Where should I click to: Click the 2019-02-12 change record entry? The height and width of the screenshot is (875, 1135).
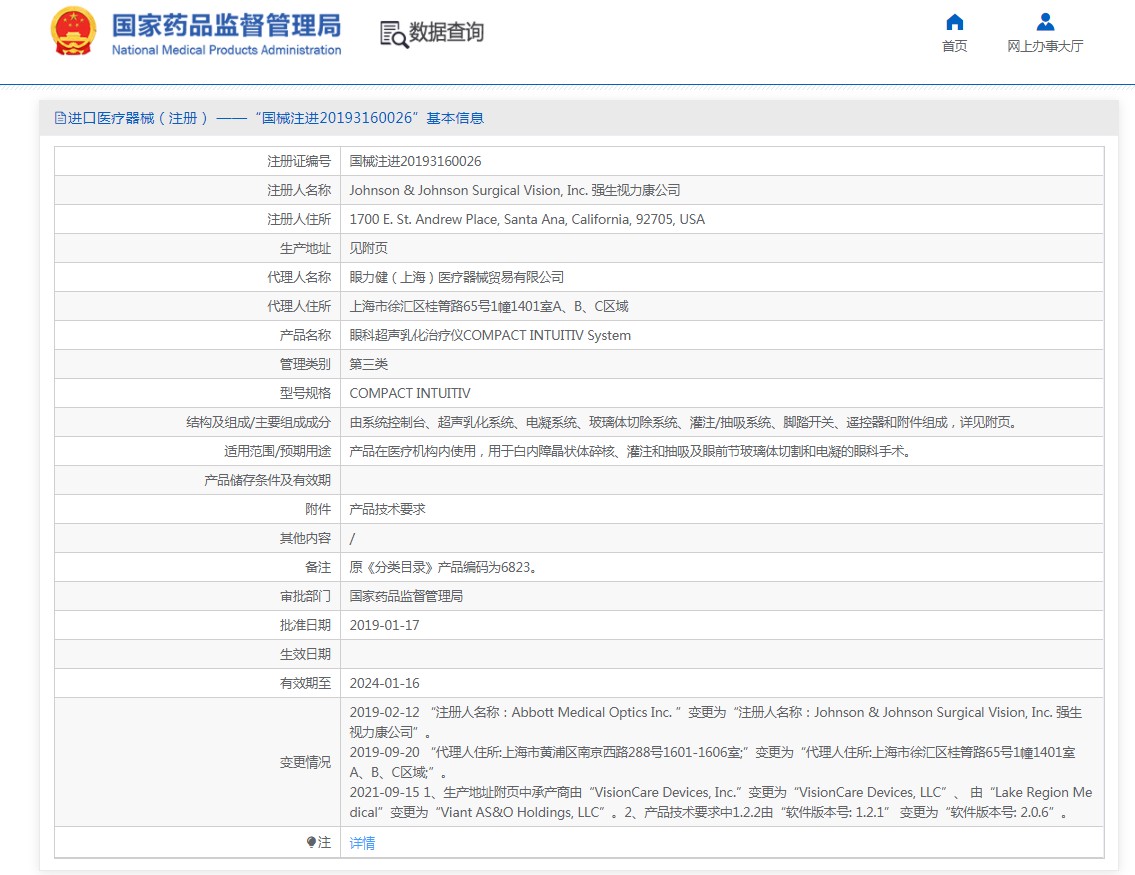click(716, 722)
